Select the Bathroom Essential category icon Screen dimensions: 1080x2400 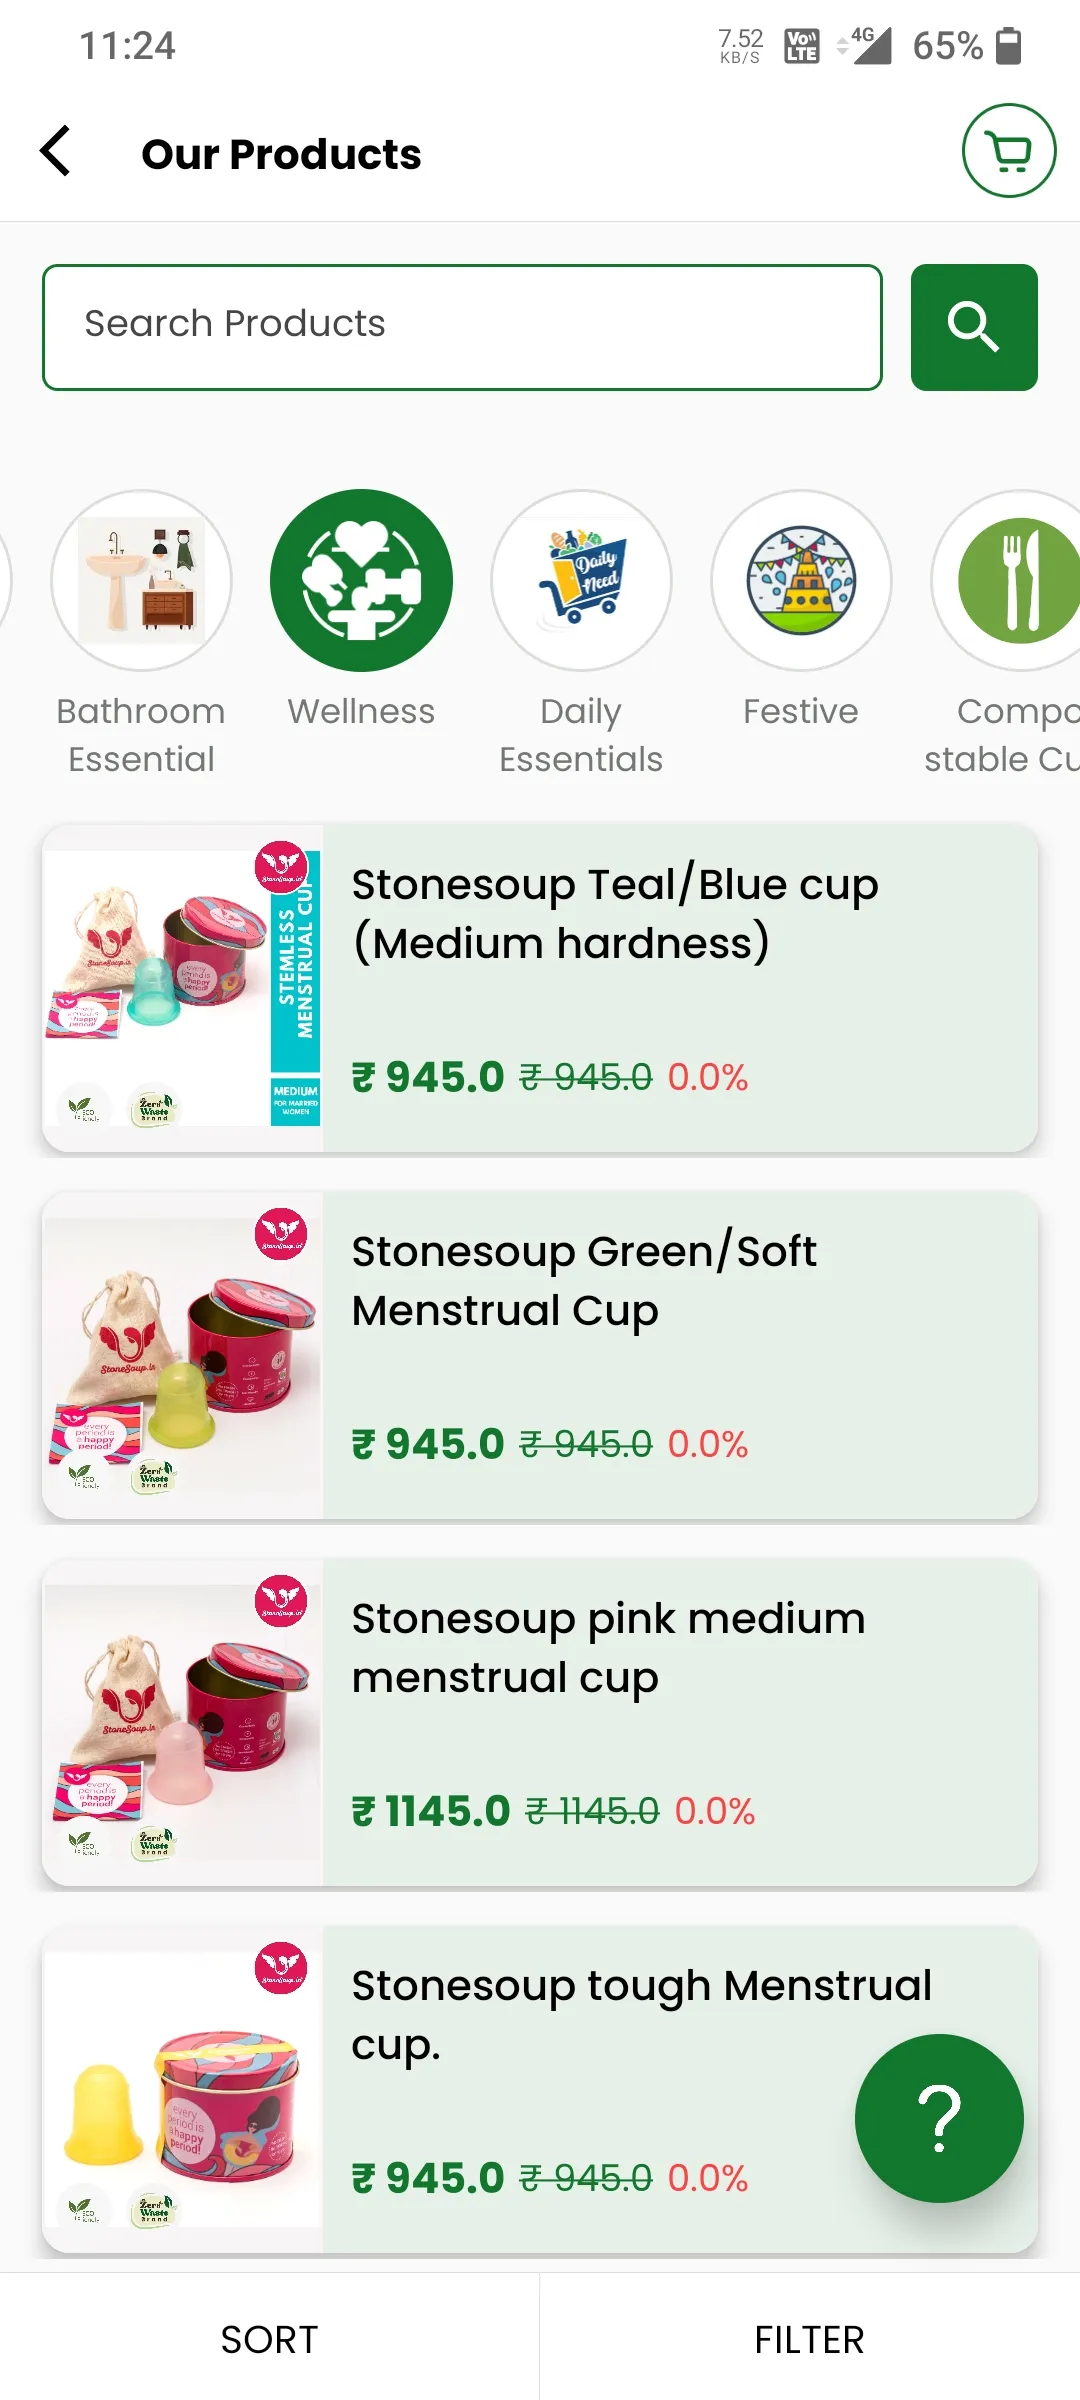coord(141,580)
